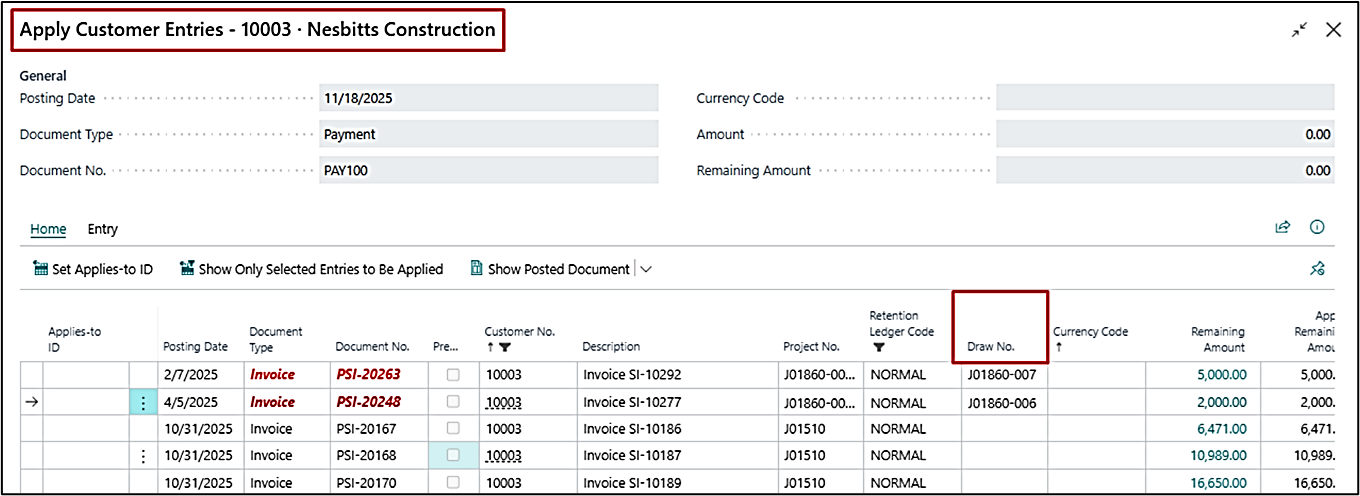
Task: Toggle Prepayment checkbox for PSI-20168
Action: pos(454,456)
